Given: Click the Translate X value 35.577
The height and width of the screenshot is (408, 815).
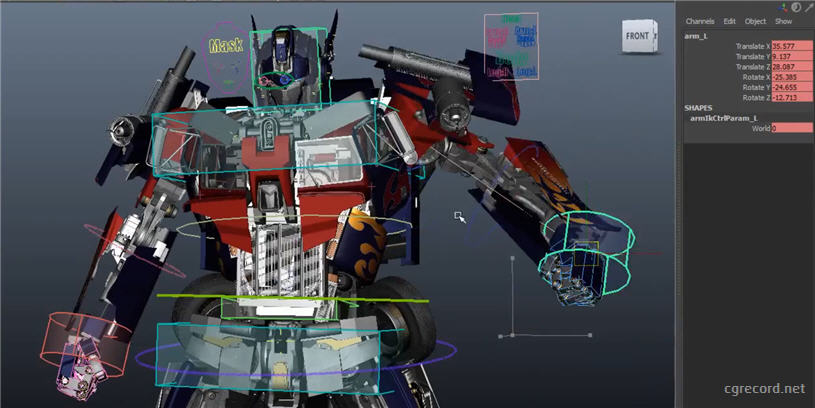Looking at the screenshot, I should tap(792, 46).
